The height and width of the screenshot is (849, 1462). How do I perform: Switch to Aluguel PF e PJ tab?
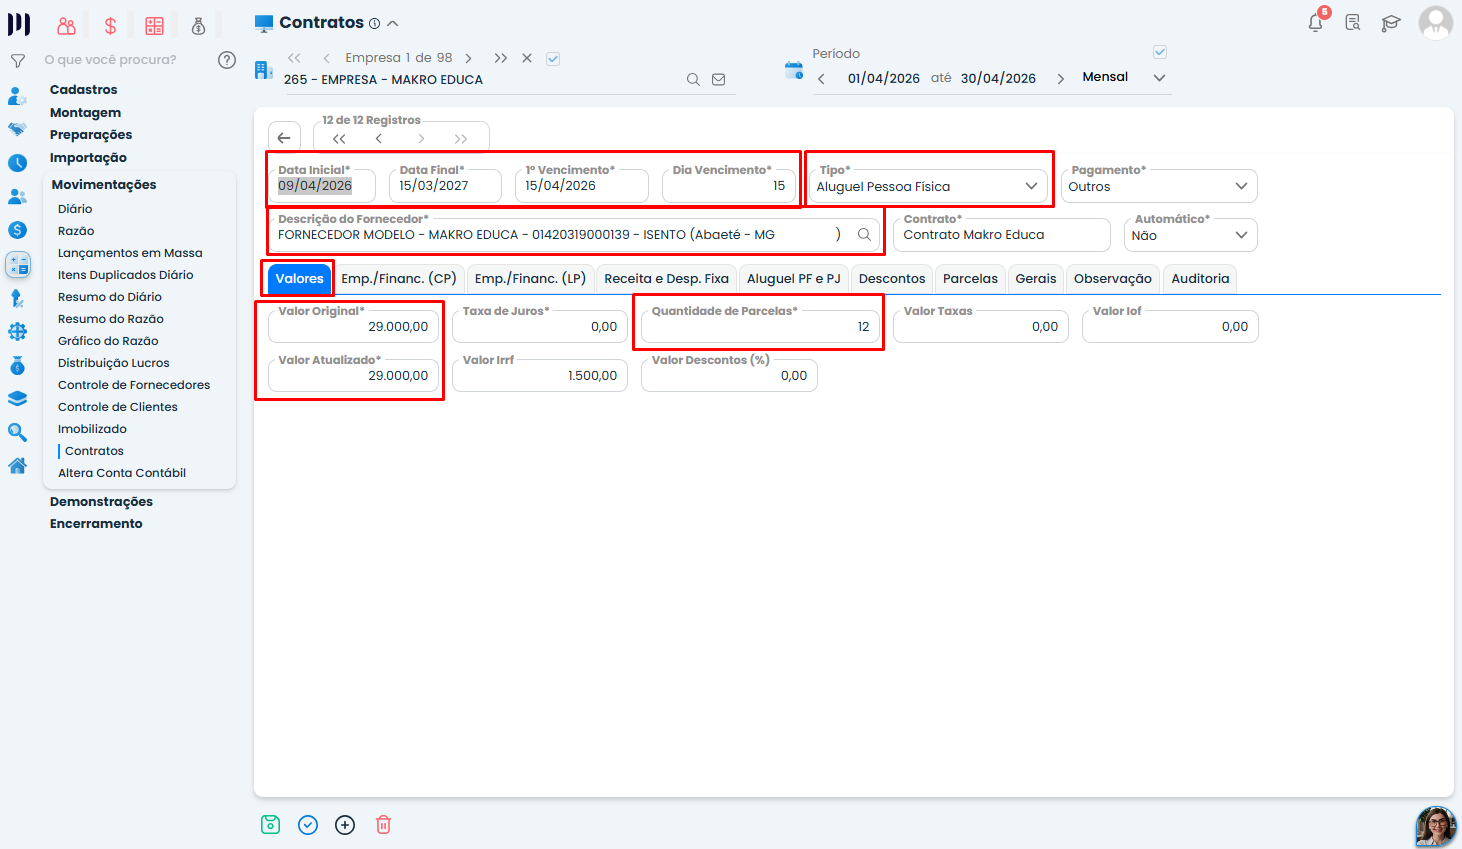point(794,279)
